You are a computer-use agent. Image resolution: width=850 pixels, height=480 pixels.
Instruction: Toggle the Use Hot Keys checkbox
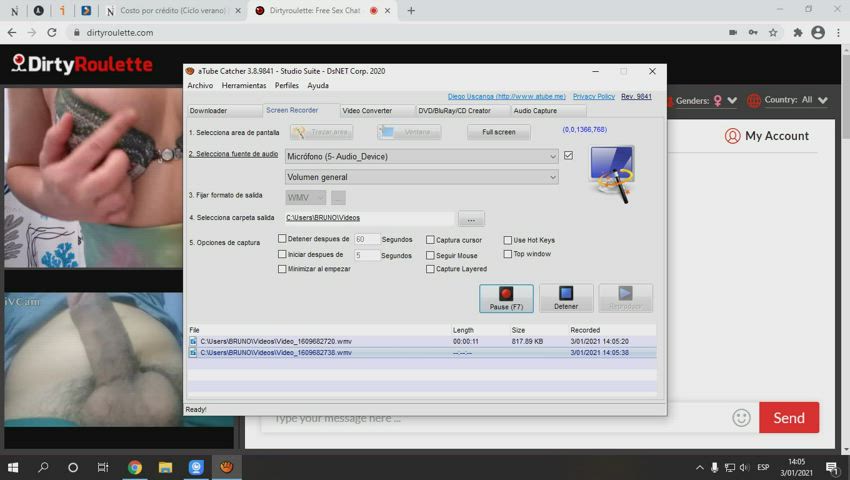coord(507,240)
